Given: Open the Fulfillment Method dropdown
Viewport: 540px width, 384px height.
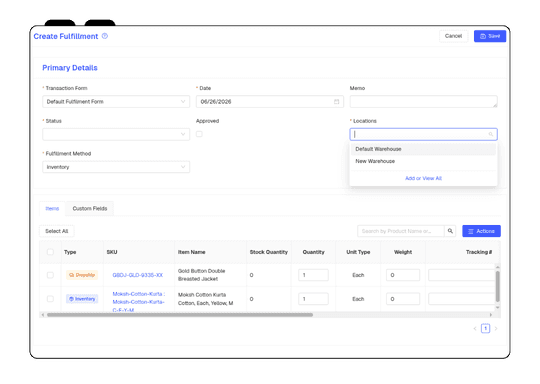Looking at the screenshot, I should [116, 167].
